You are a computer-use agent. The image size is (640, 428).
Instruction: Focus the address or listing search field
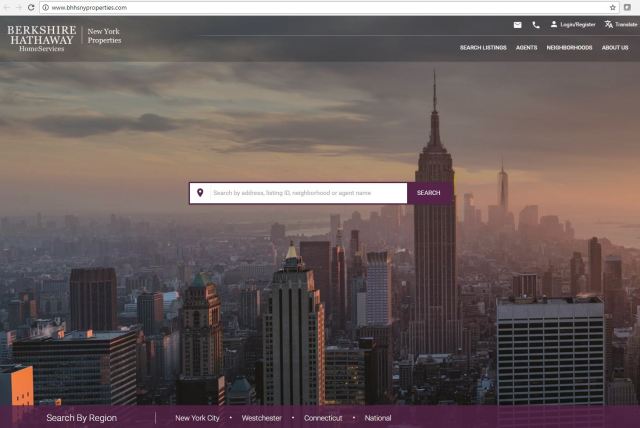[x=307, y=193]
